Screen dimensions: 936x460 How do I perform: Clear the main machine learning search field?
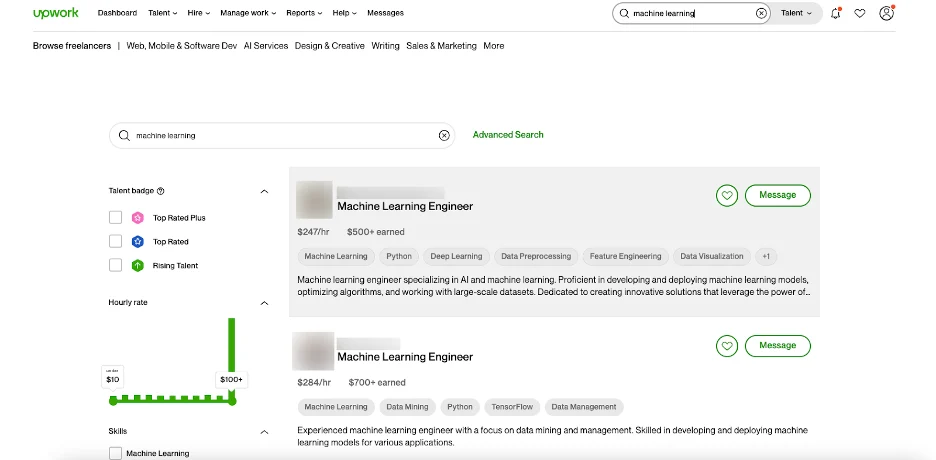click(444, 135)
